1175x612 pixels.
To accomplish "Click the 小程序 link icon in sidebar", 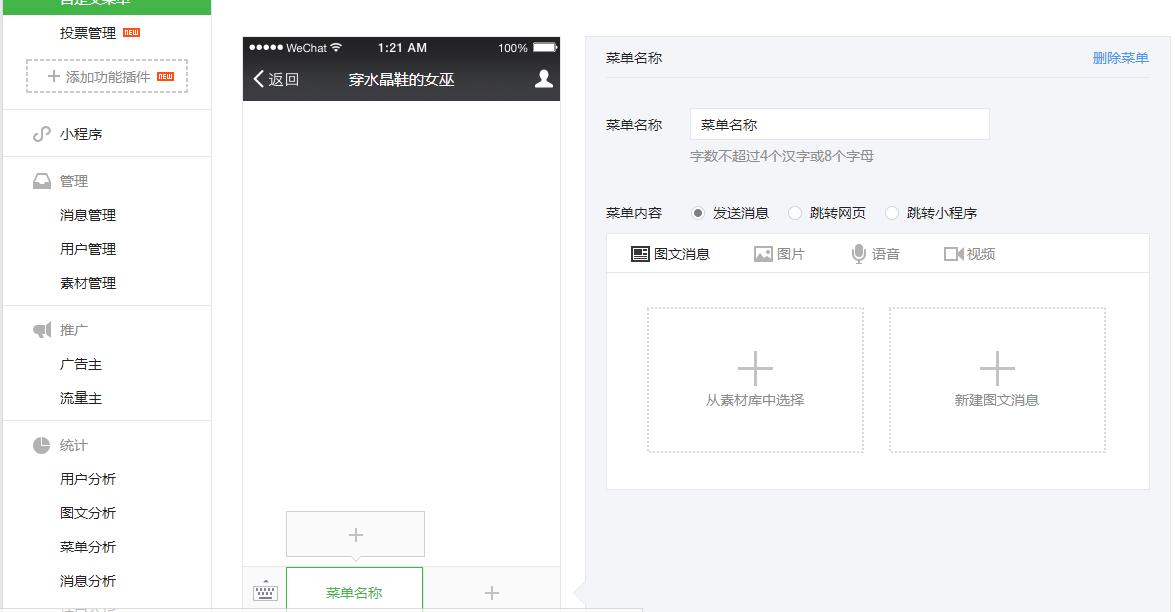I will click(x=42, y=134).
